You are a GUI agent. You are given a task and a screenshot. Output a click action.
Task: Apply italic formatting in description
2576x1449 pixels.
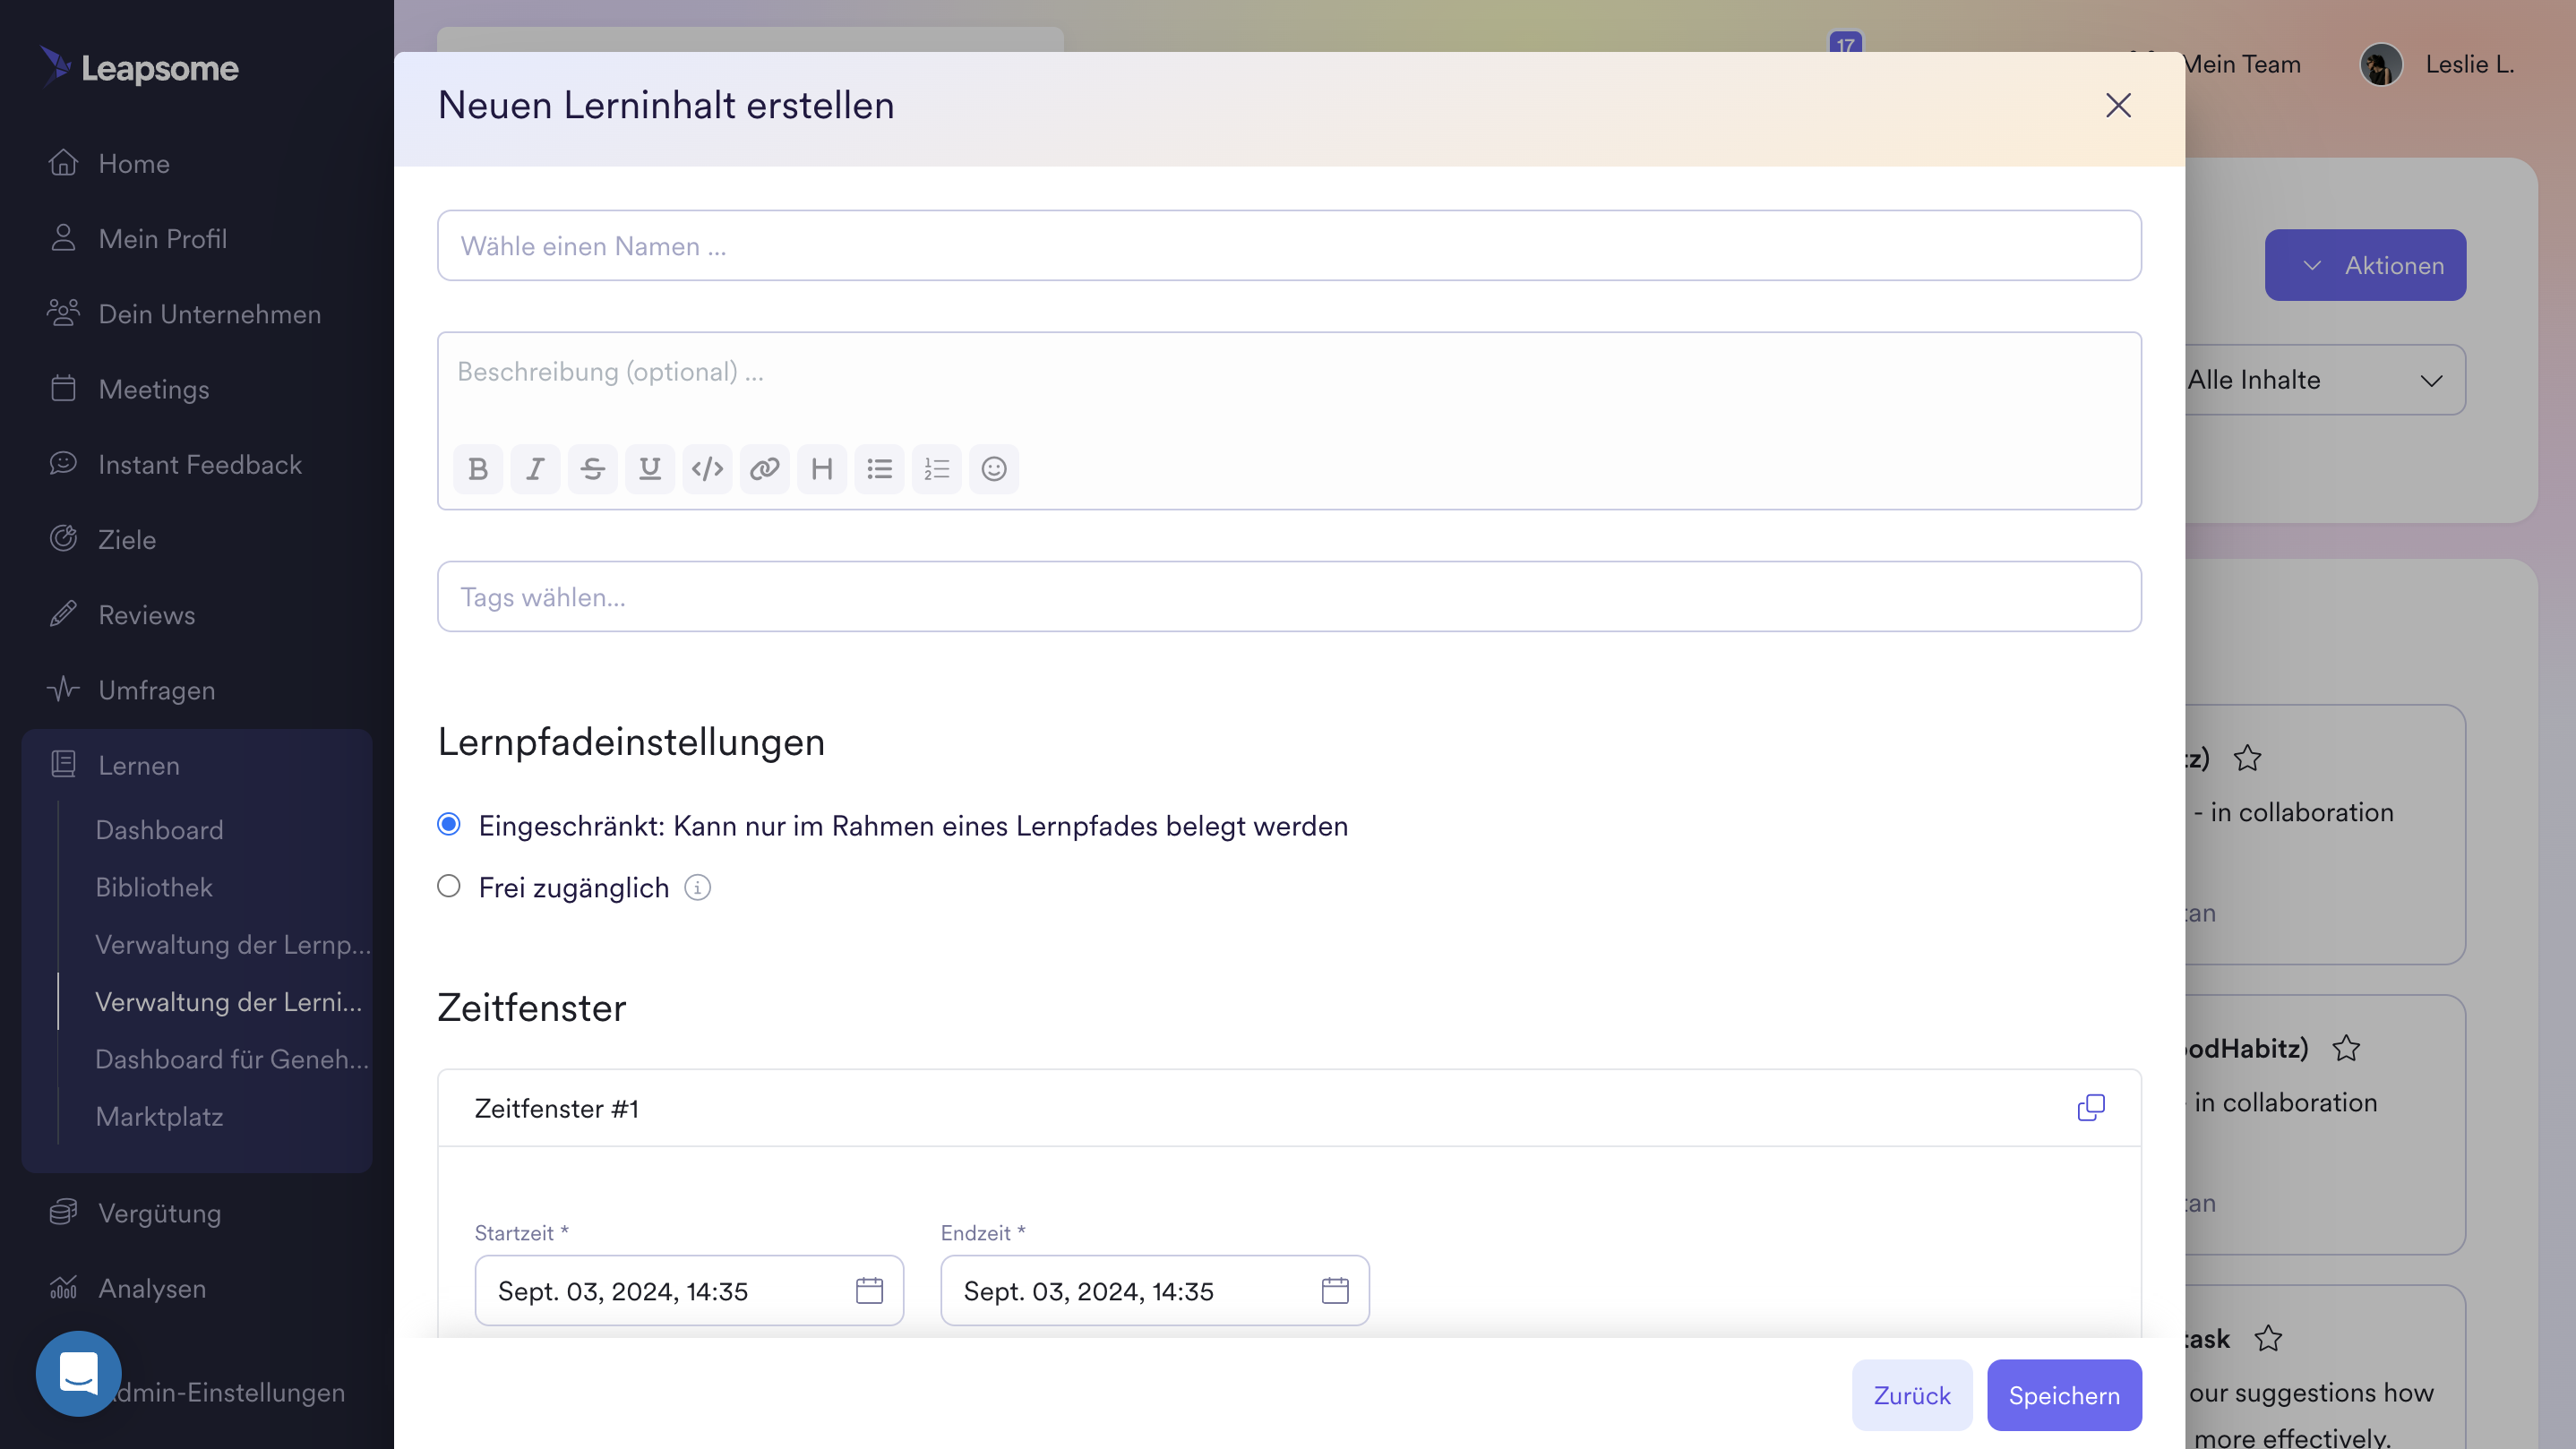click(x=535, y=469)
